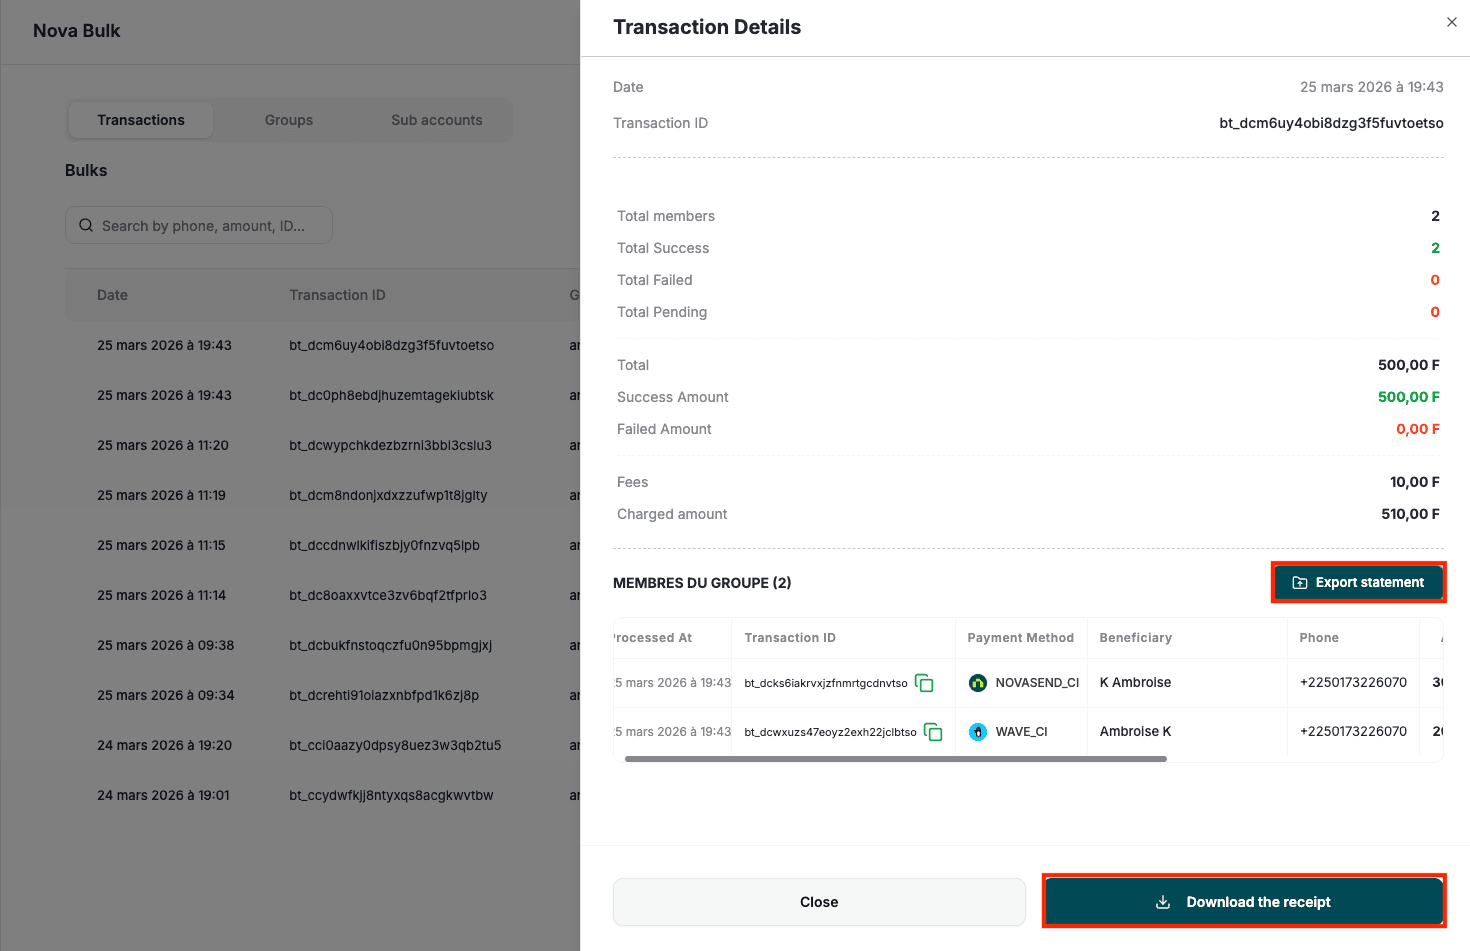Screen dimensions: 1470x951
Task: Switch to the Groups tab
Action: click(x=288, y=119)
